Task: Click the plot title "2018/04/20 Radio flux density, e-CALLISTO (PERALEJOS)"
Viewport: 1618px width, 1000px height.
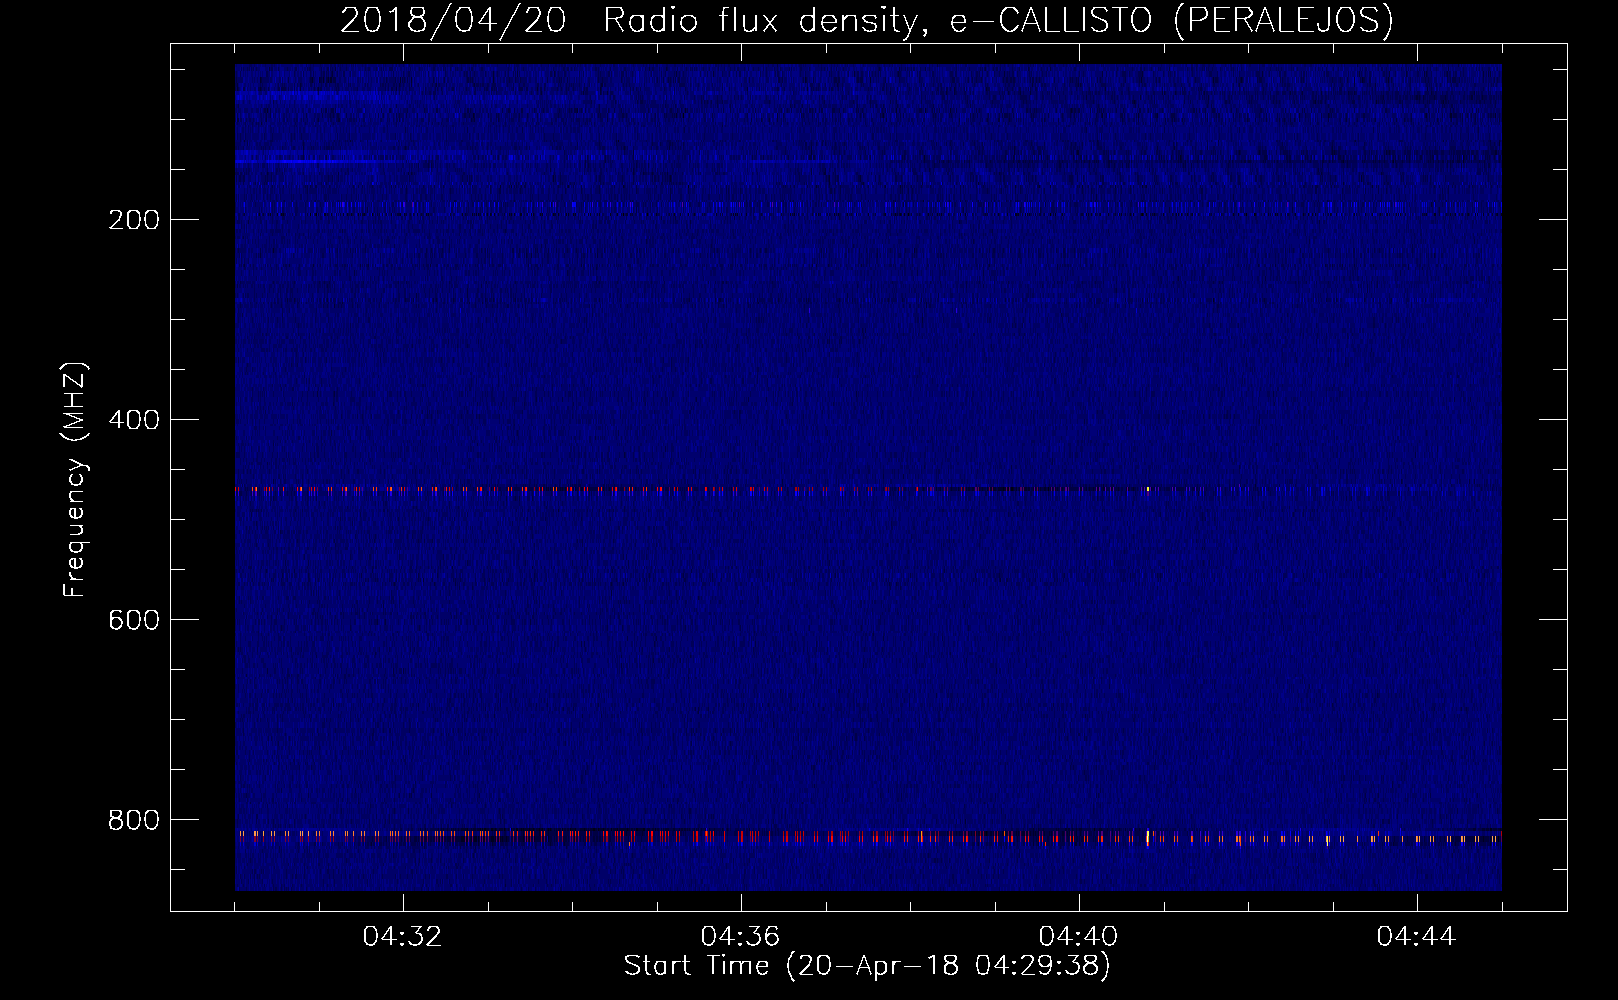Action: 867,21
